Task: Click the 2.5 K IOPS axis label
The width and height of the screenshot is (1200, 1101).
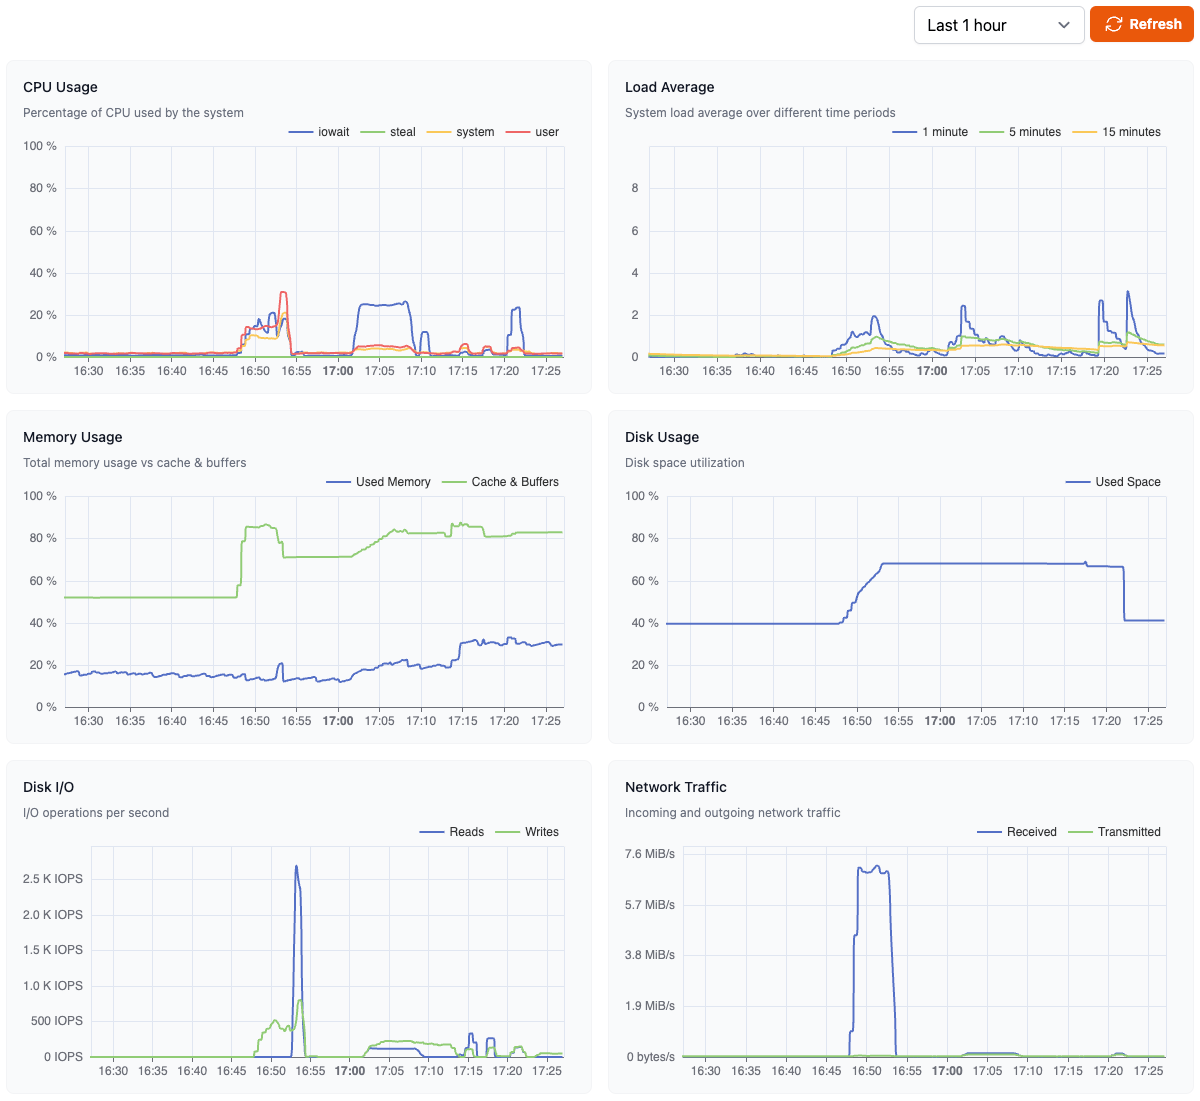Action: (53, 879)
